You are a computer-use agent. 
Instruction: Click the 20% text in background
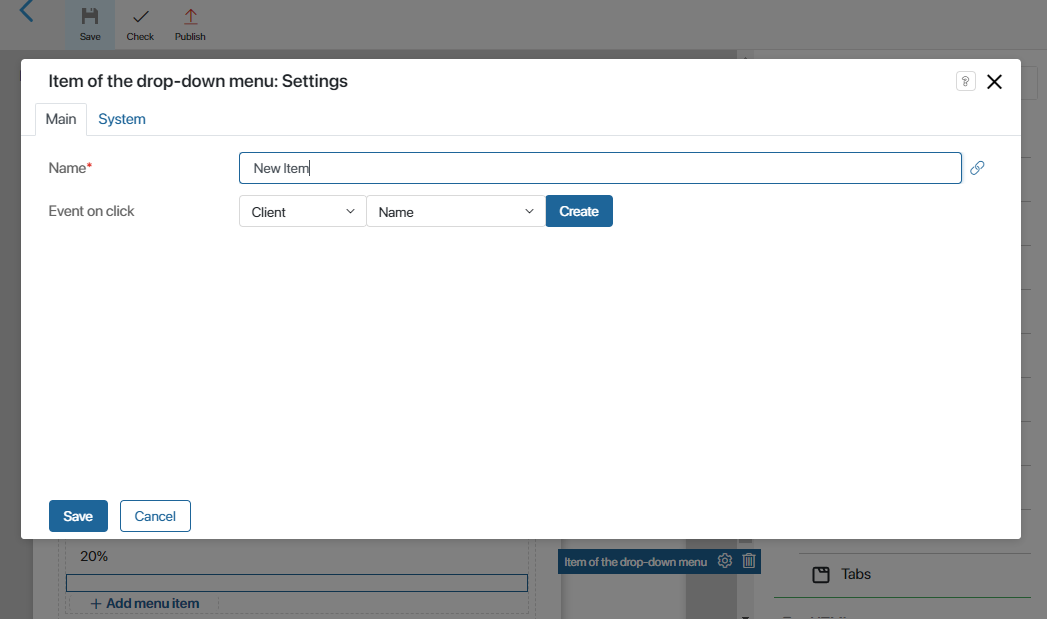coord(94,556)
